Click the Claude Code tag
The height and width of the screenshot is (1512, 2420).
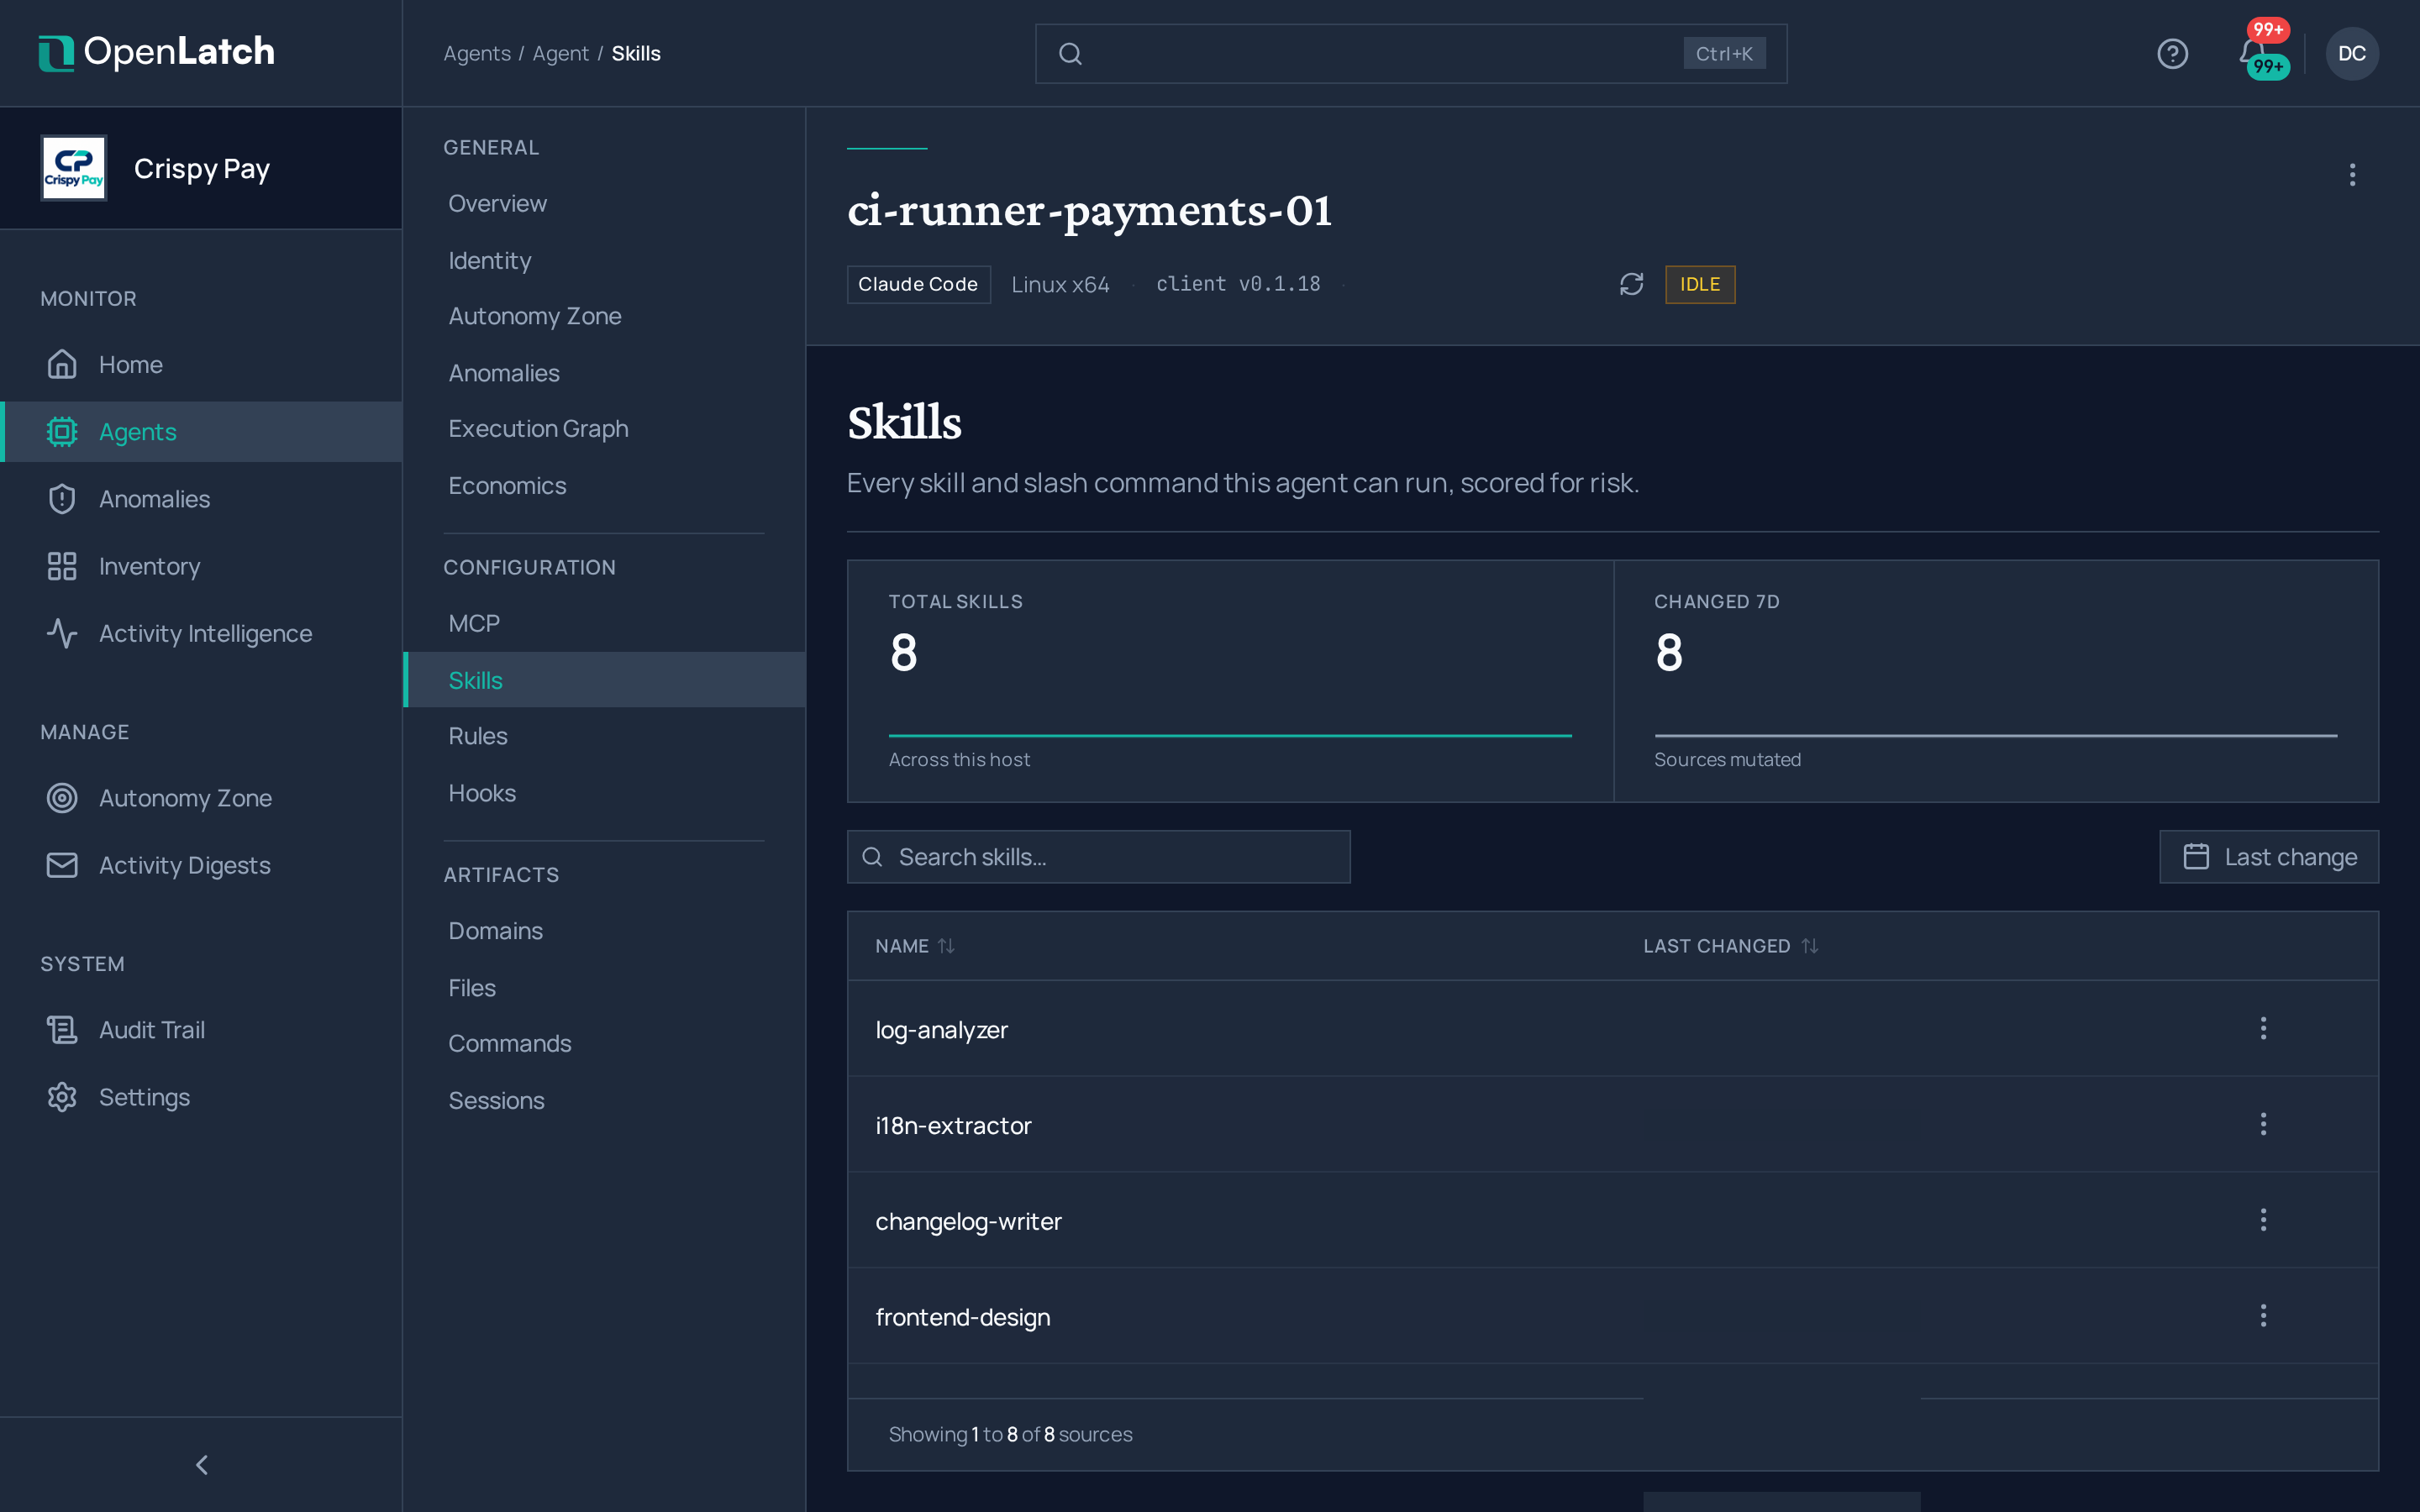[918, 284]
